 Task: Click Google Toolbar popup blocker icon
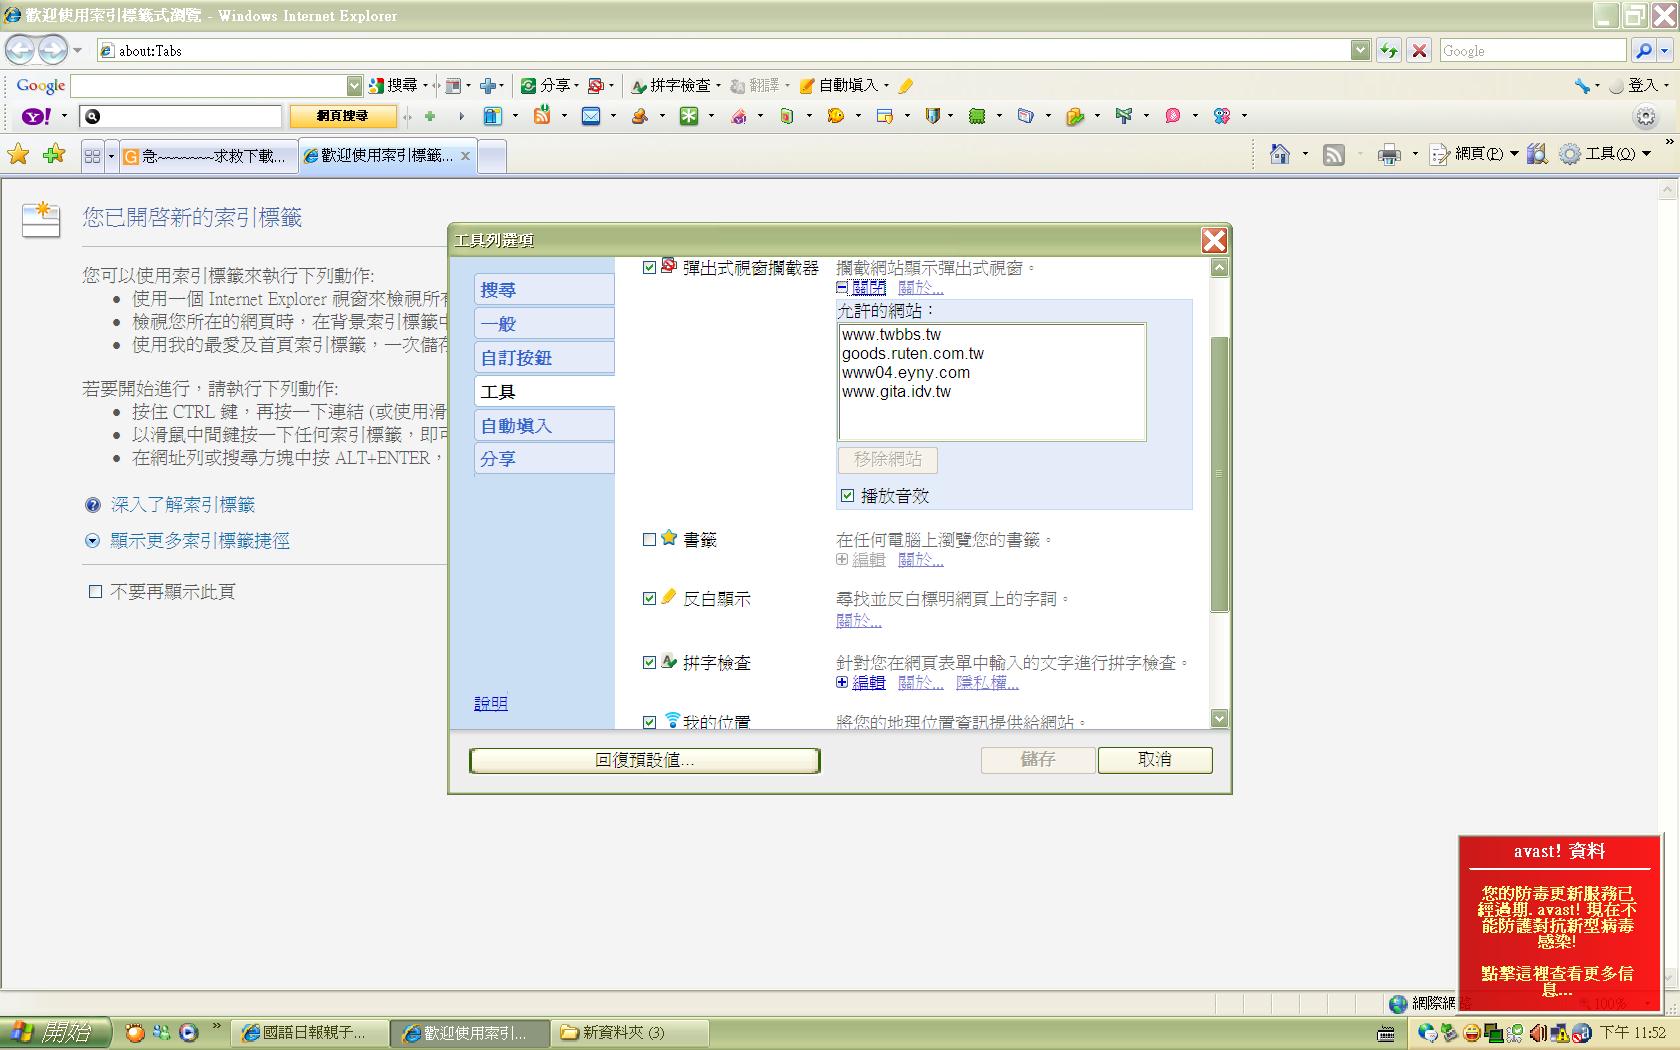click(596, 86)
